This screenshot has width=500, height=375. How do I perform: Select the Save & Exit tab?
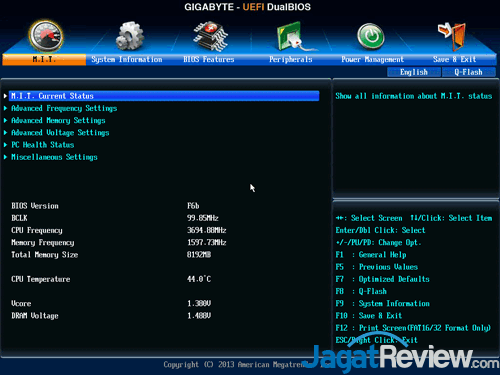pyautogui.click(x=454, y=59)
